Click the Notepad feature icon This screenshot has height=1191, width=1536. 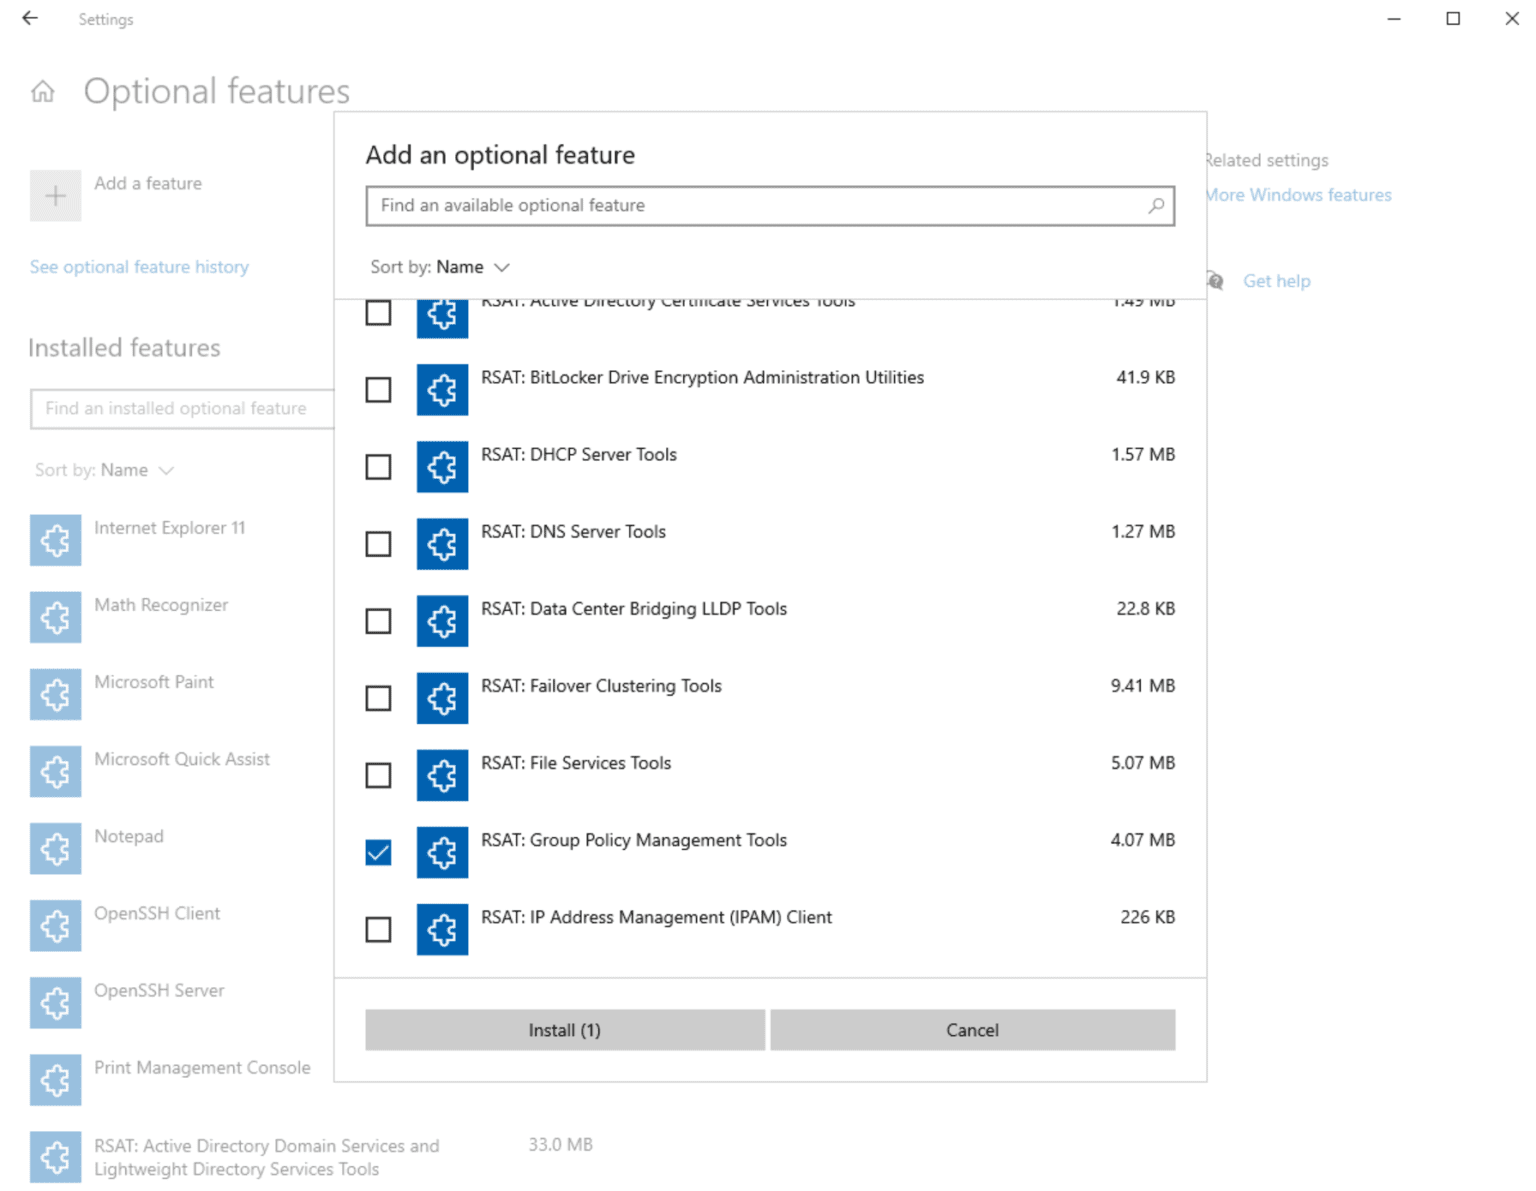pos(55,848)
